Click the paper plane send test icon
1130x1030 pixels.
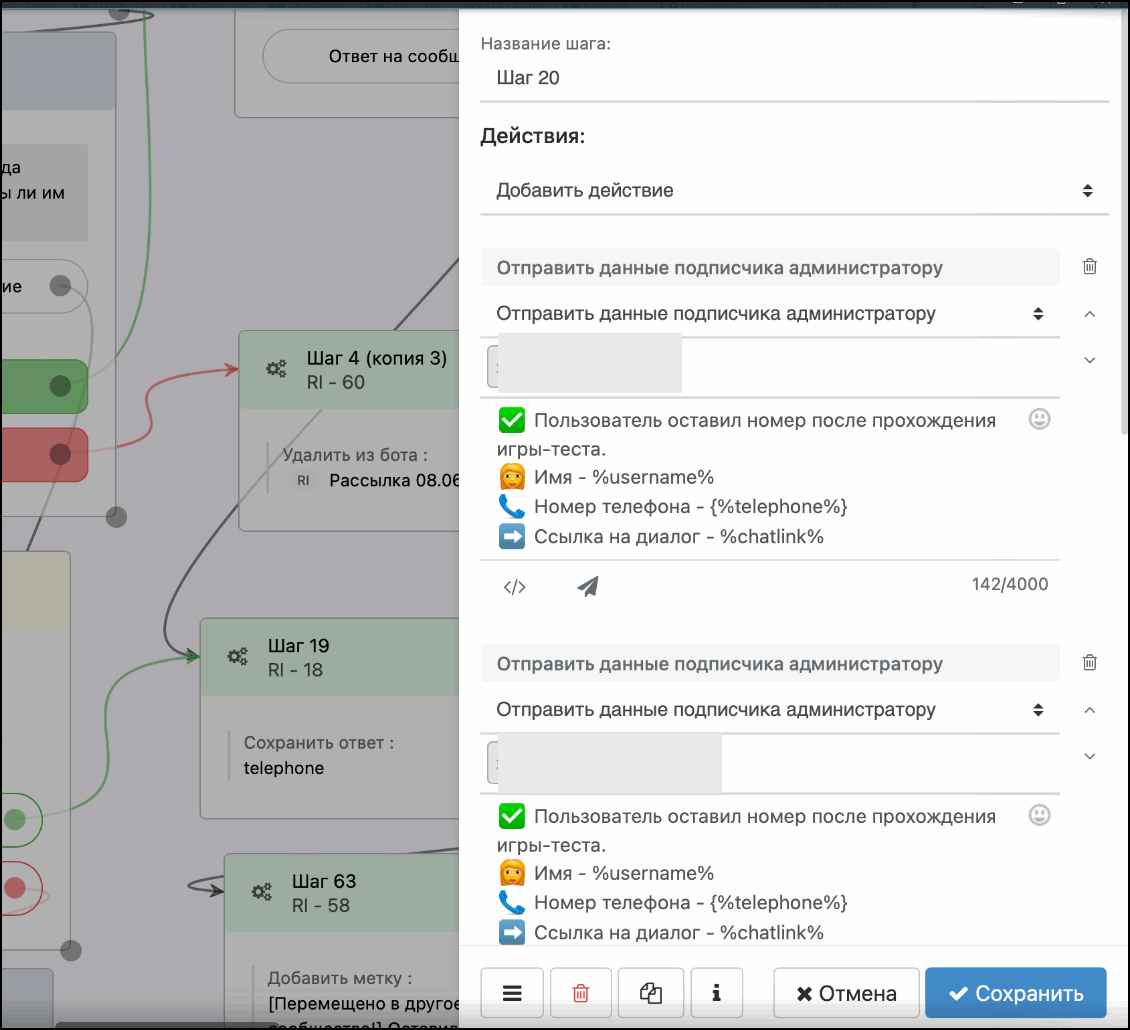pos(588,587)
